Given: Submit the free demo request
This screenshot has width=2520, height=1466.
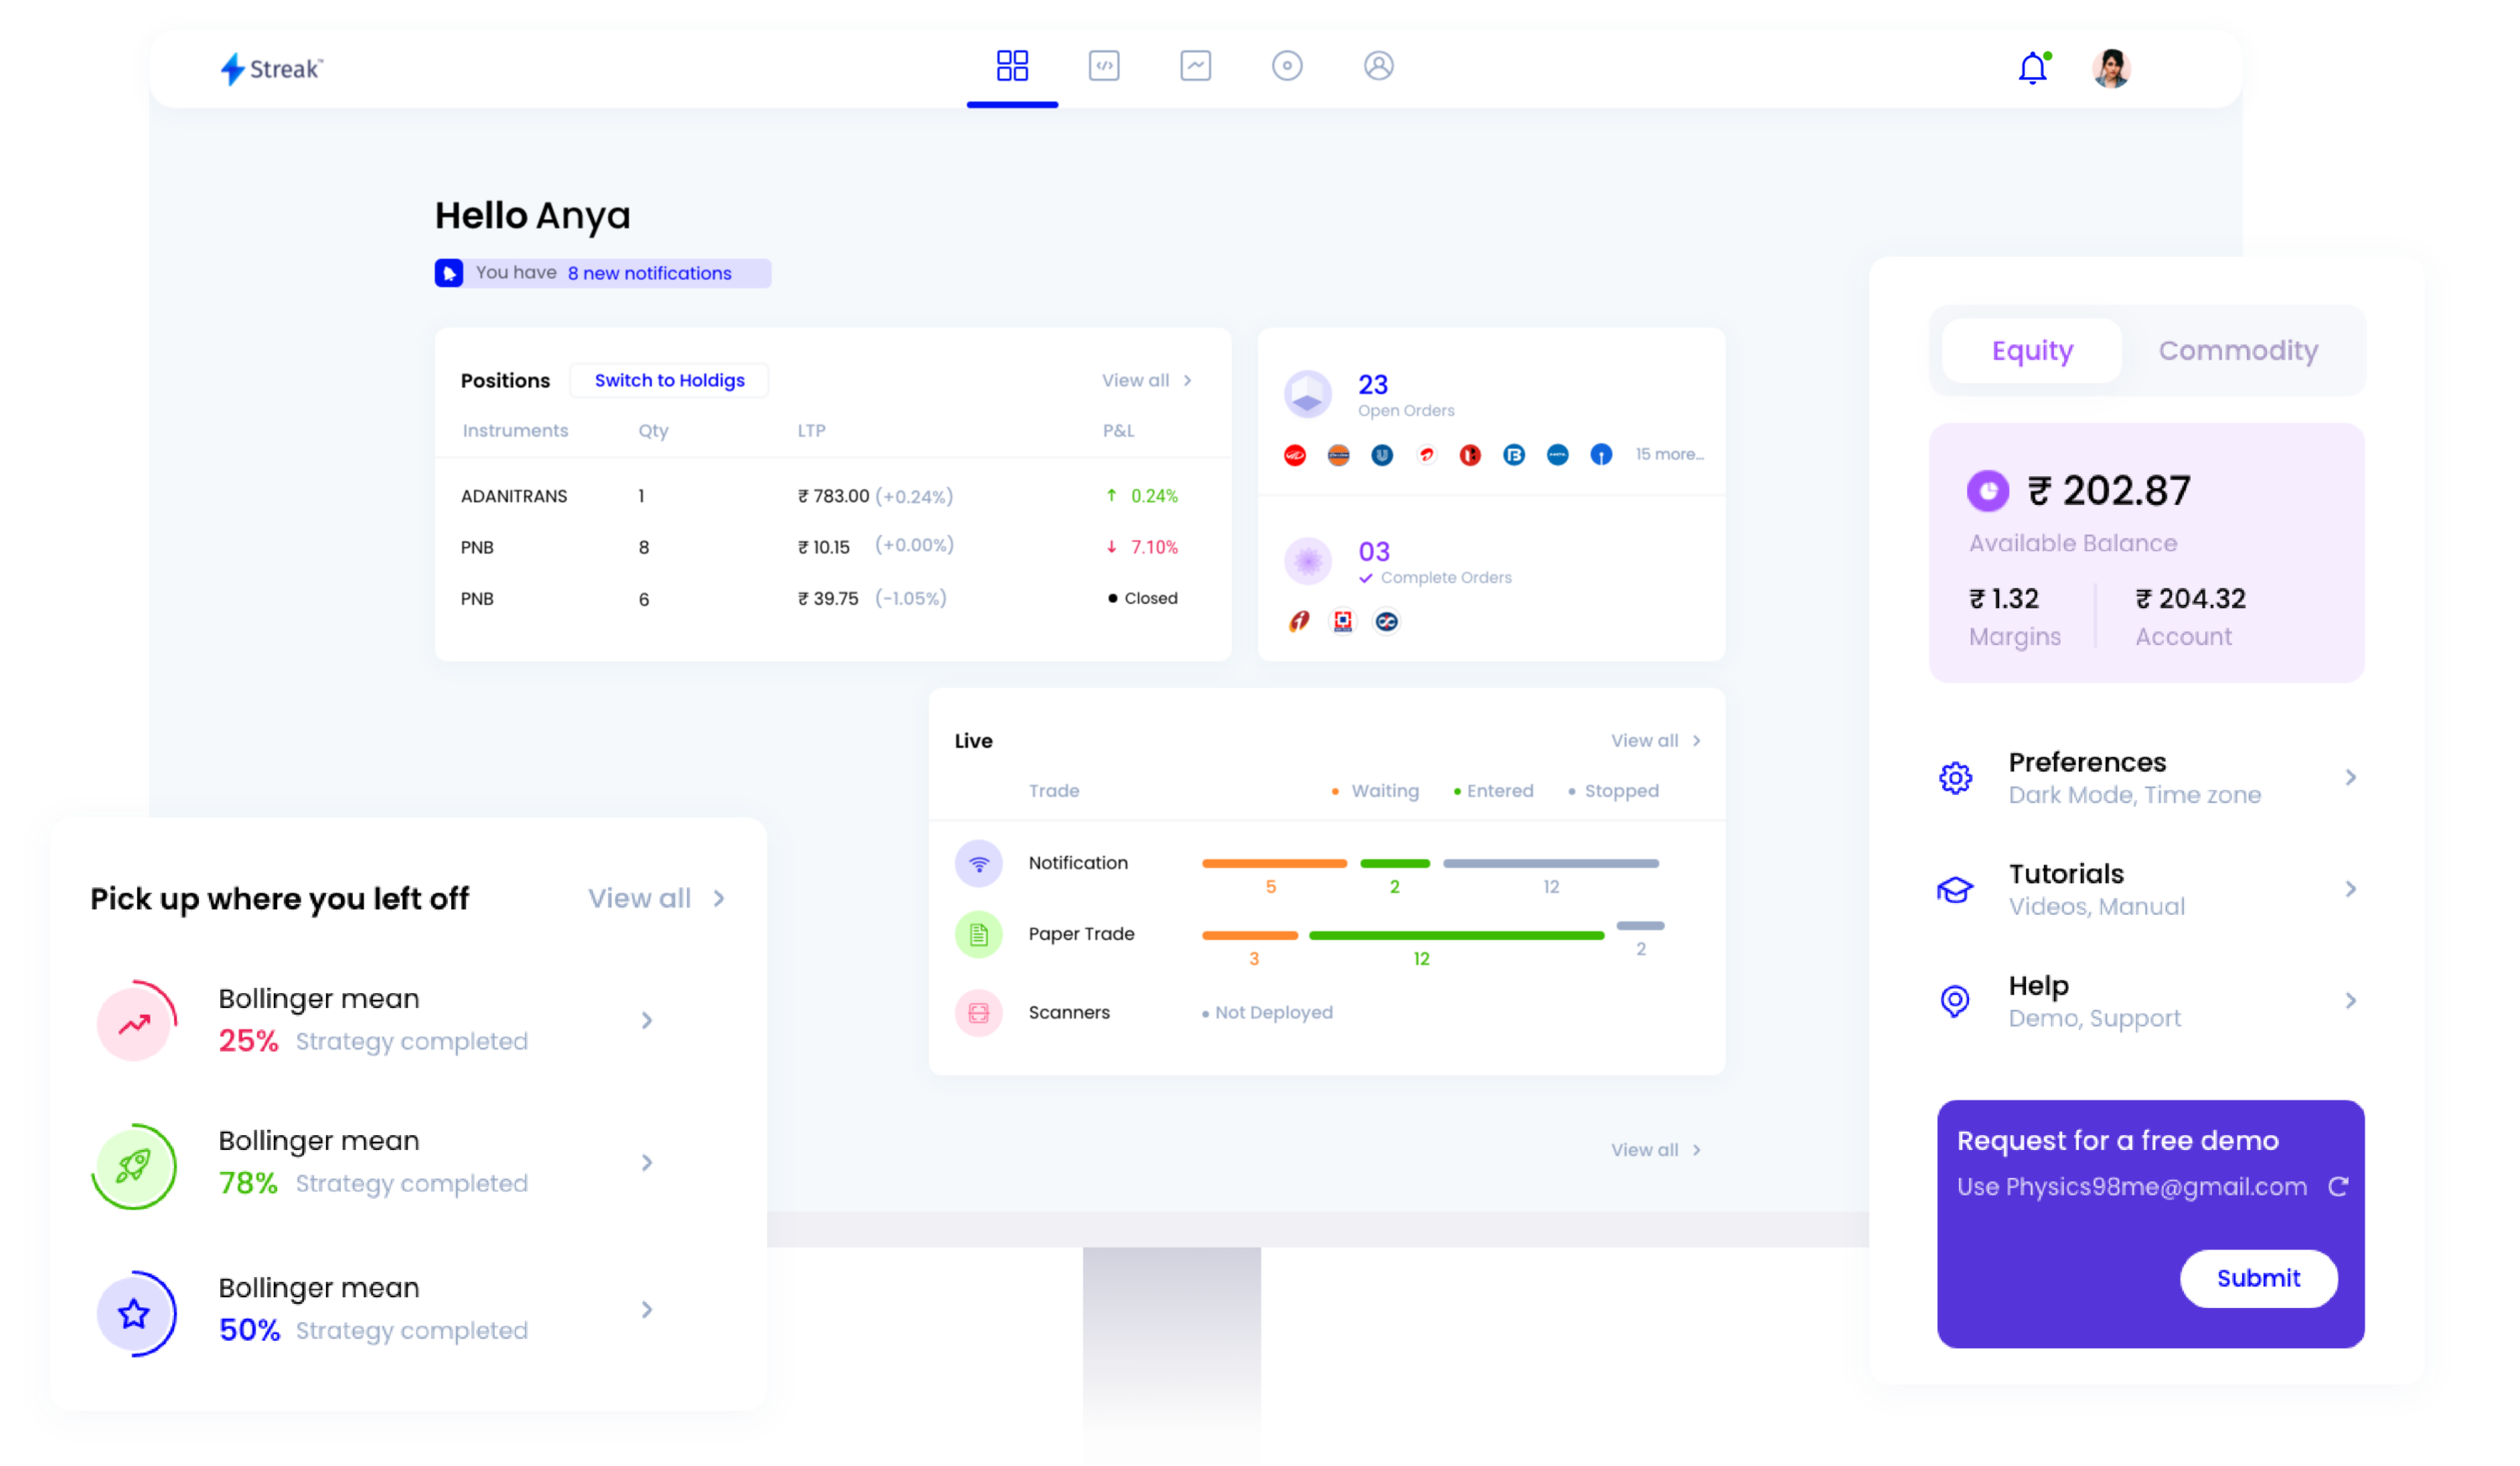Looking at the screenshot, I should (x=2258, y=1278).
